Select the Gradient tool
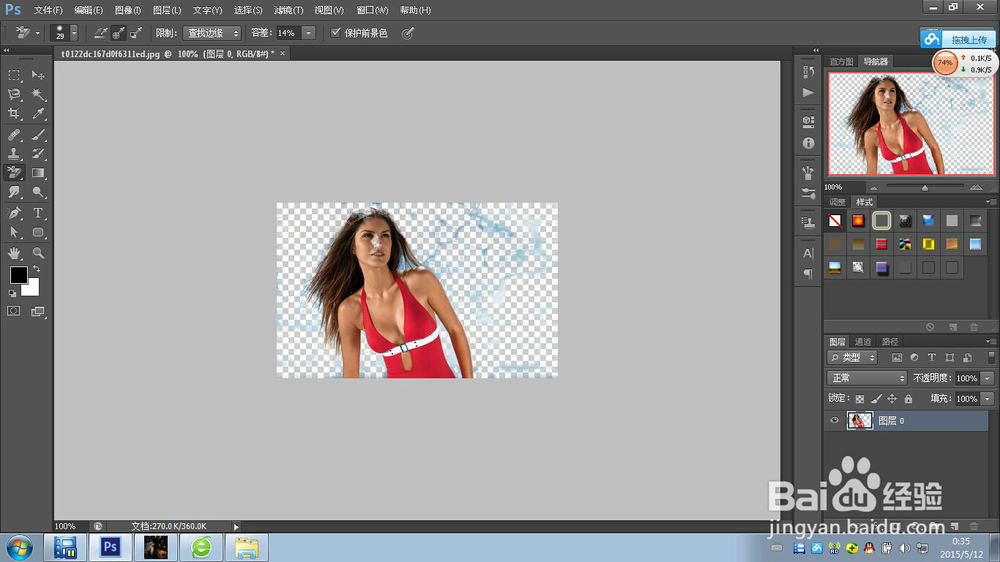The height and width of the screenshot is (562, 1000). tap(38, 173)
